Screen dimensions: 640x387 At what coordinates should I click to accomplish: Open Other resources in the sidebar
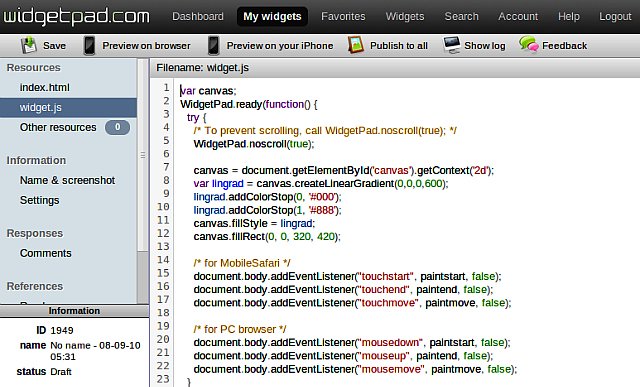click(x=58, y=127)
